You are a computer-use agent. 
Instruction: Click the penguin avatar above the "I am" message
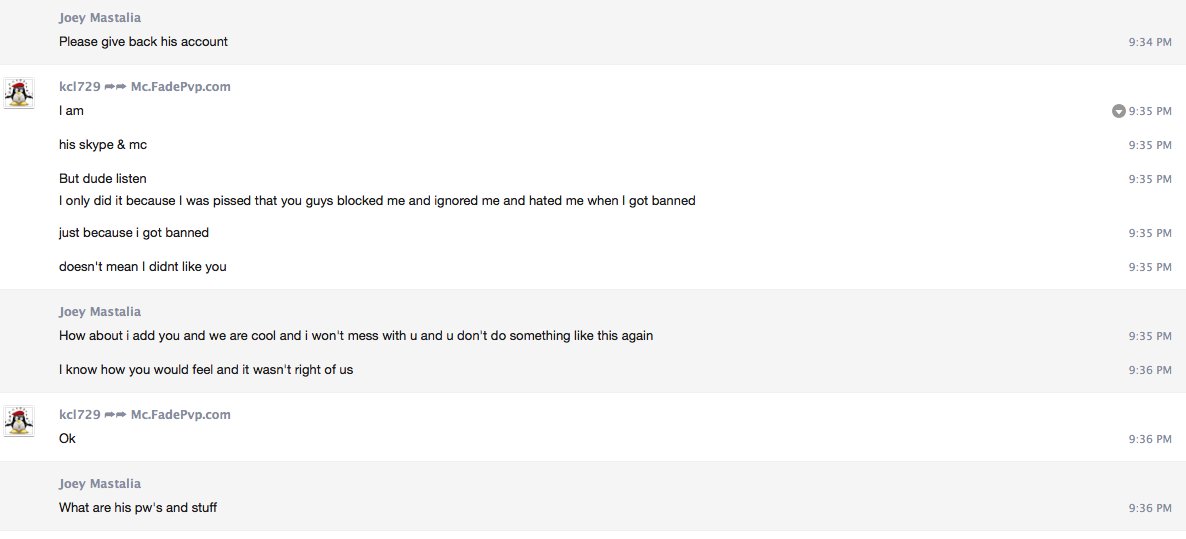click(19, 93)
